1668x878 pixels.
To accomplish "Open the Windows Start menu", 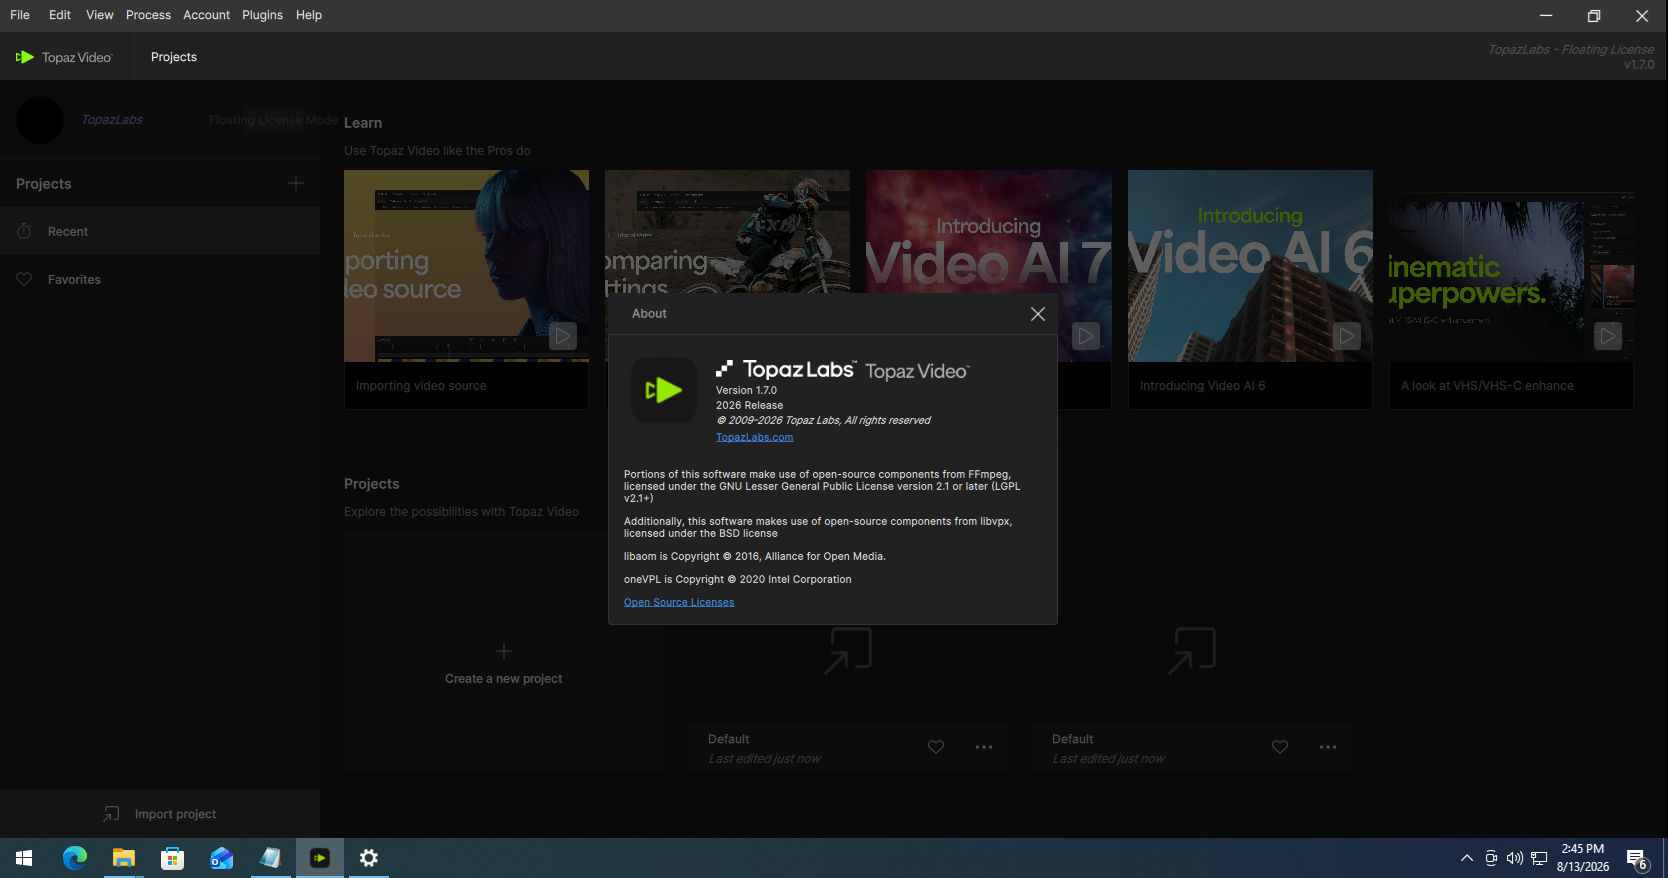I will (24, 858).
